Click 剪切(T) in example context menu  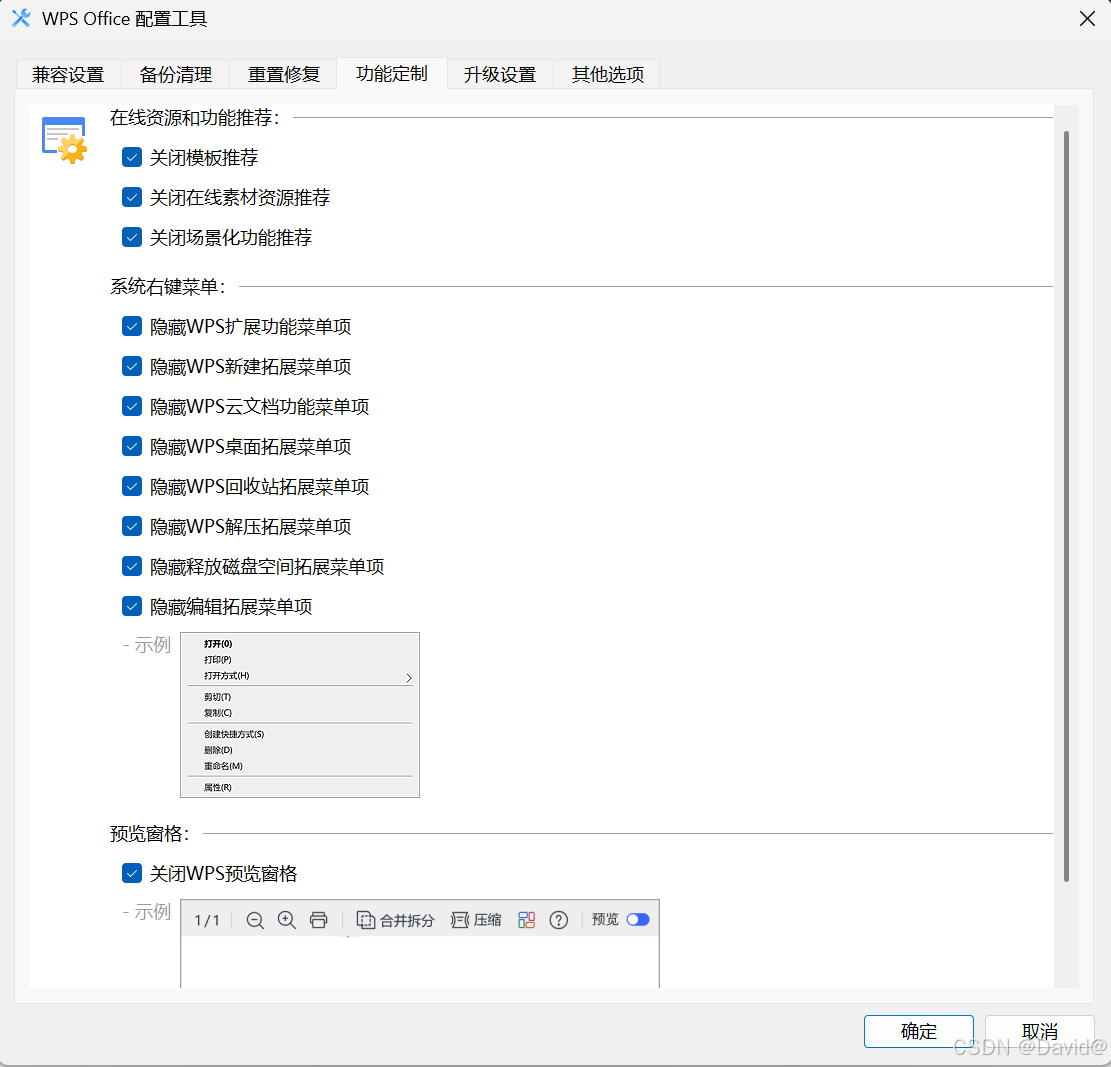pos(218,697)
